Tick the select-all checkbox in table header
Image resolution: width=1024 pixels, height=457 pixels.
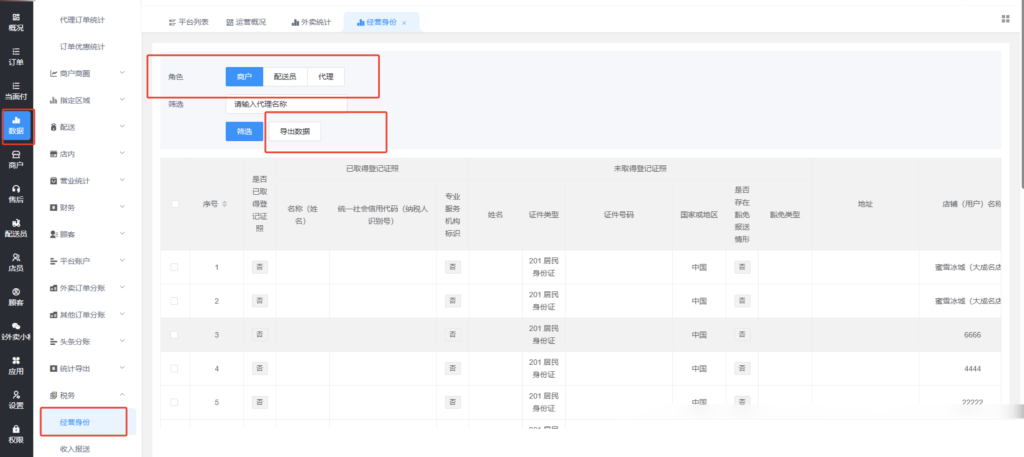pos(175,204)
